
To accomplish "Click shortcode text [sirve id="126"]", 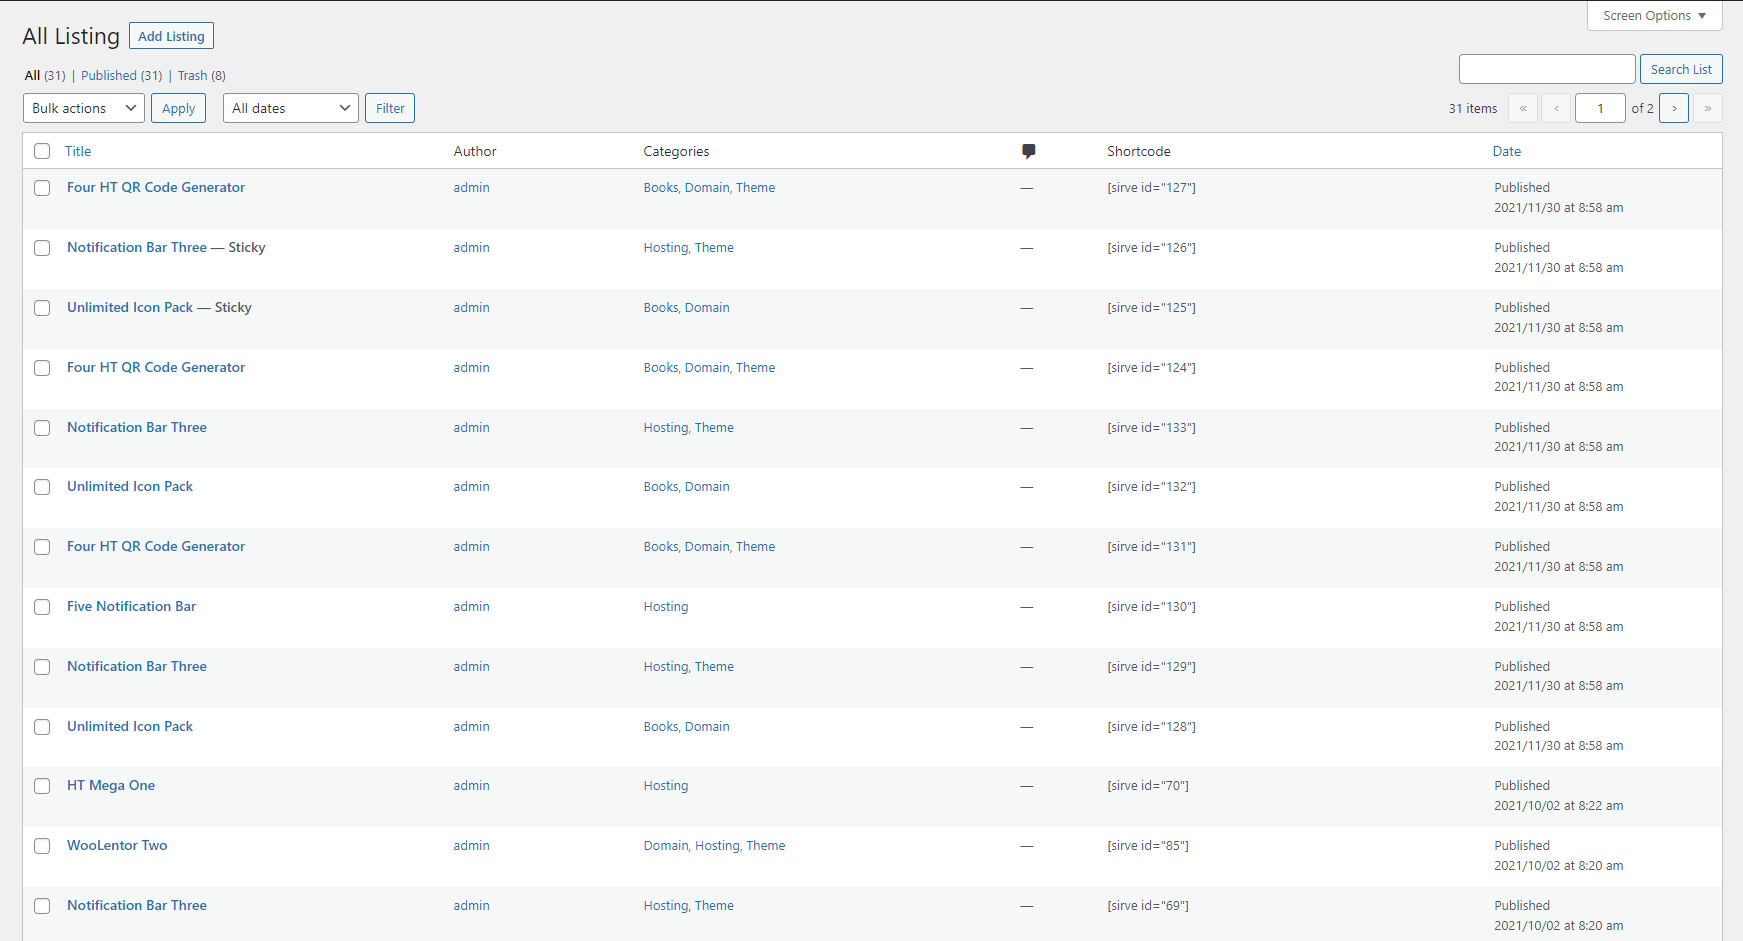I will pyautogui.click(x=1151, y=247).
